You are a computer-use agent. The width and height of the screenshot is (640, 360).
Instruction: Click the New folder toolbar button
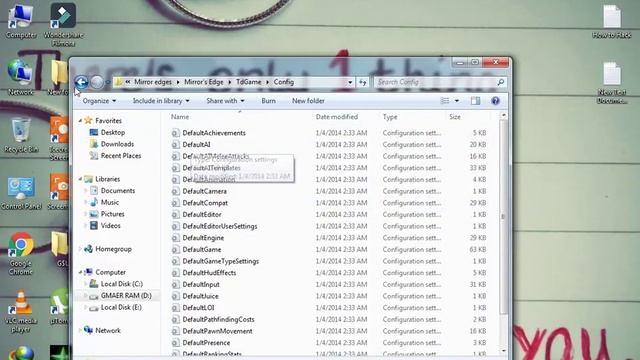pyautogui.click(x=308, y=101)
